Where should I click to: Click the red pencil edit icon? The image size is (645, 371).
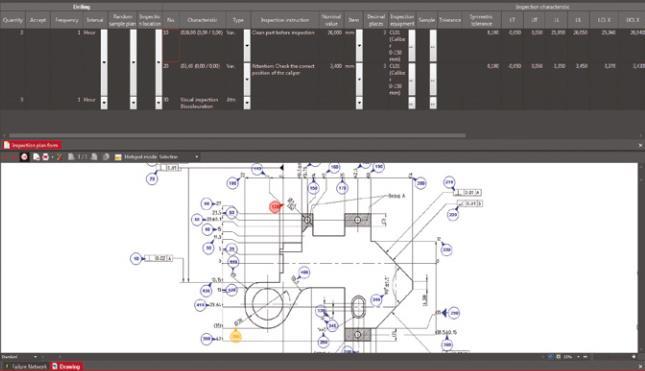tap(59, 157)
